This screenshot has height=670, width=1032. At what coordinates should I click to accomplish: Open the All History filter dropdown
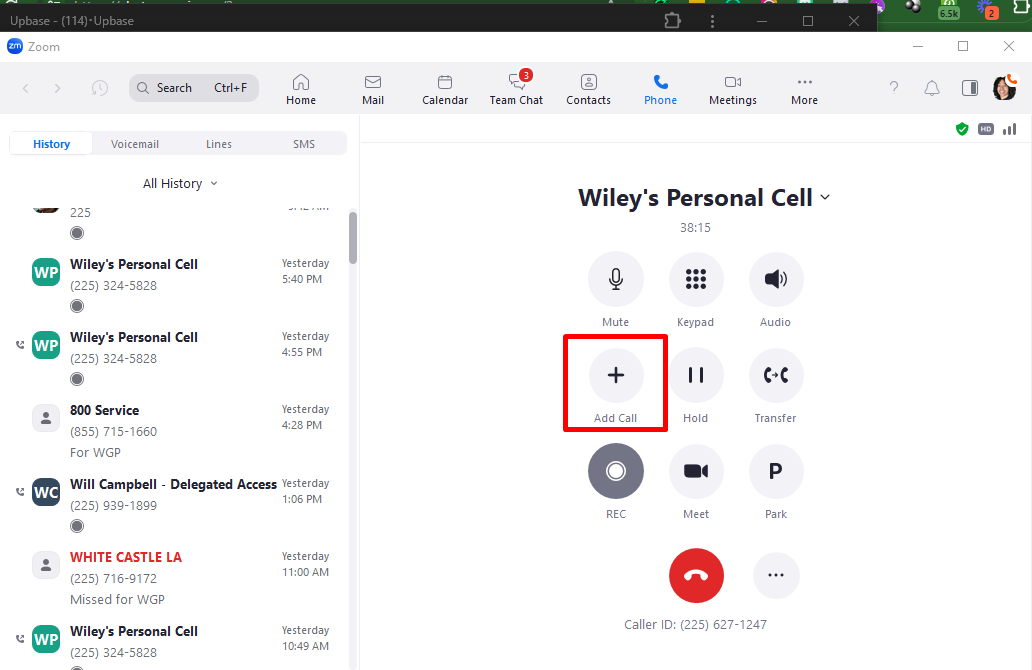[x=180, y=183]
